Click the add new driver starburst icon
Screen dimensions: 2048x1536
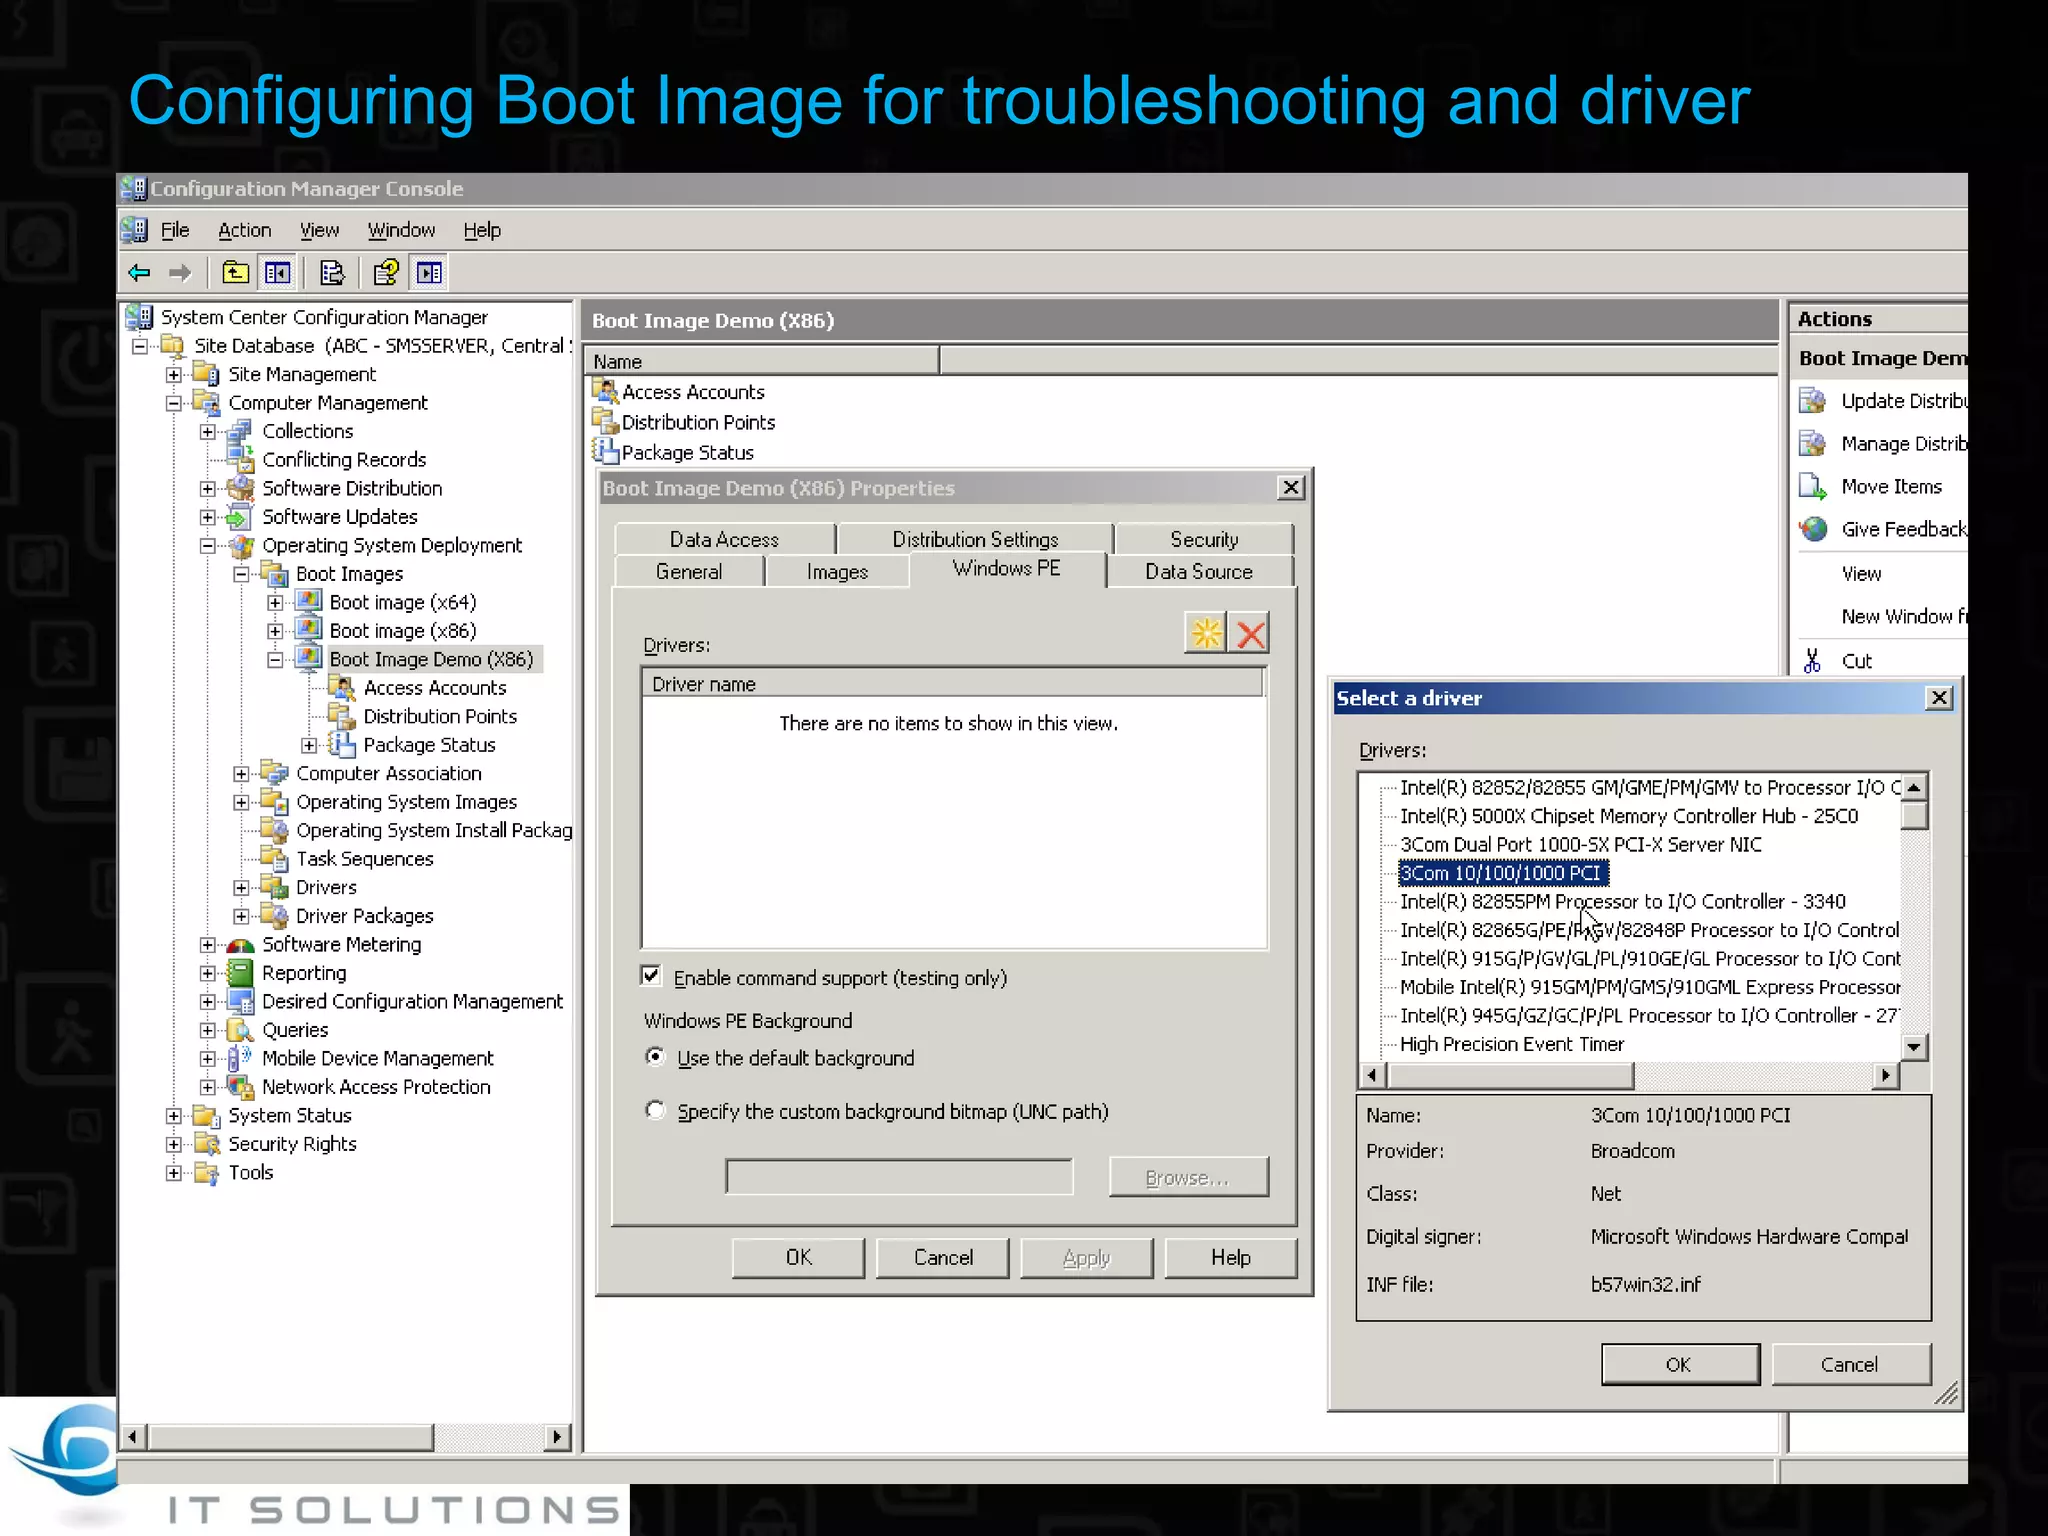1206,633
